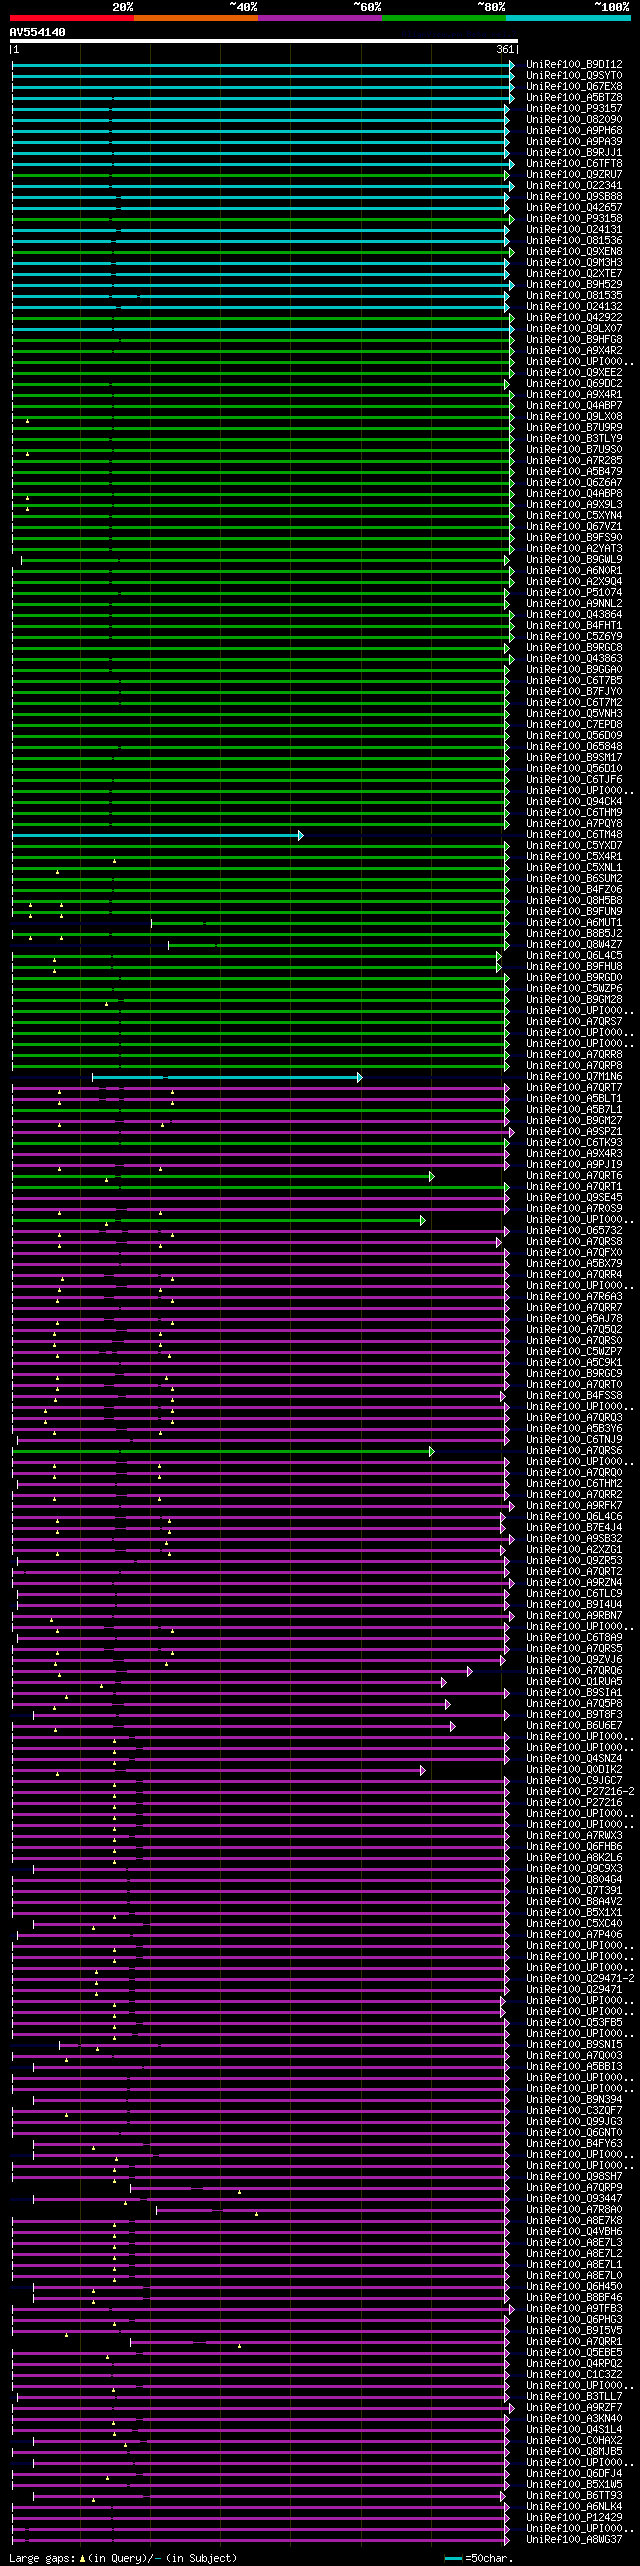
Task: Select hit label UniRef100_Q9LX07
Action: (x=574, y=328)
